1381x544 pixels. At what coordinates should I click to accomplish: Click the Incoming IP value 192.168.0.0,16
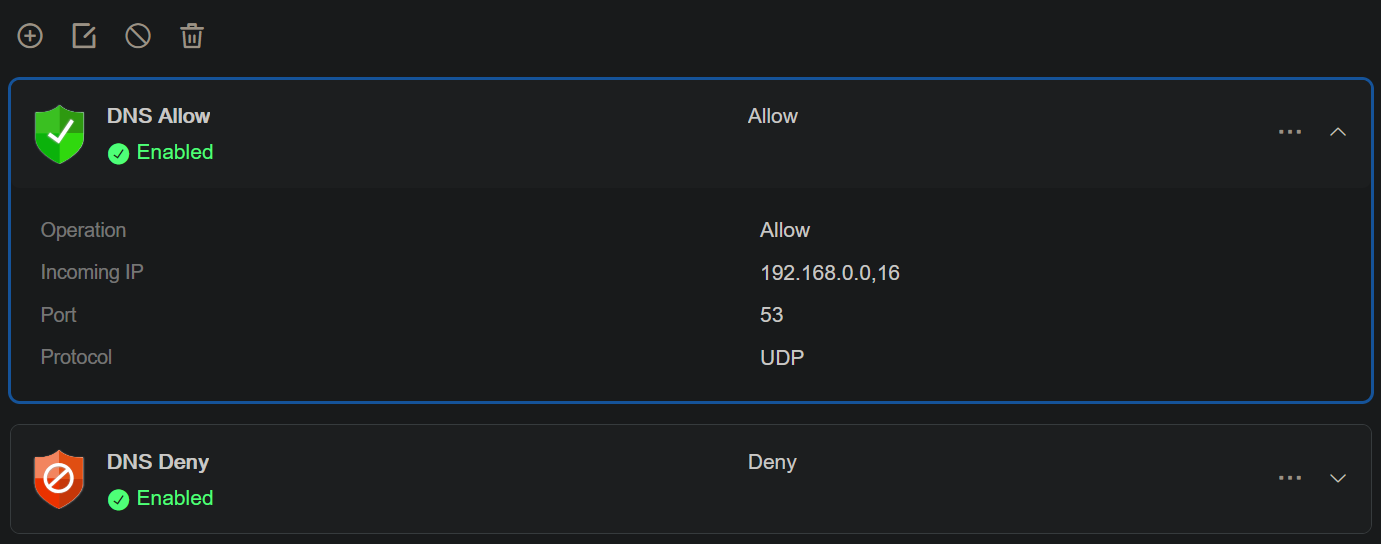pyautogui.click(x=830, y=272)
